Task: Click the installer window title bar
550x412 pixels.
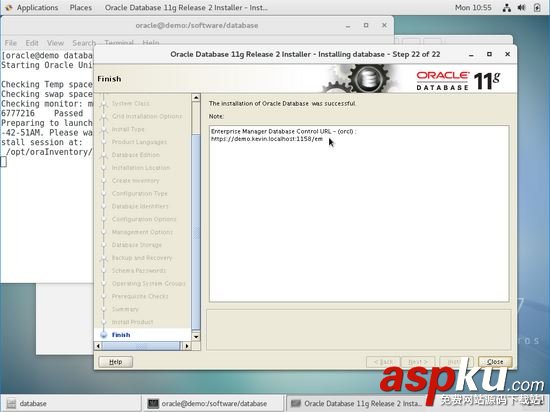Action: coord(305,54)
